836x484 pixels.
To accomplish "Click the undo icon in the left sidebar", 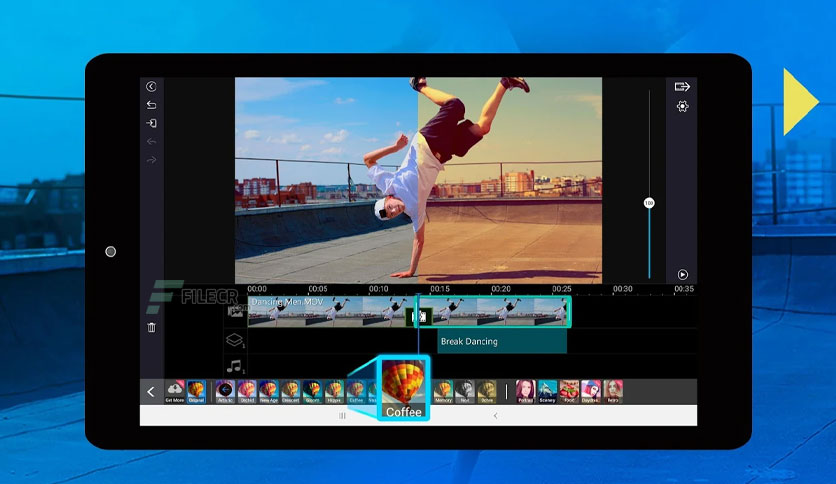I will coord(151,105).
